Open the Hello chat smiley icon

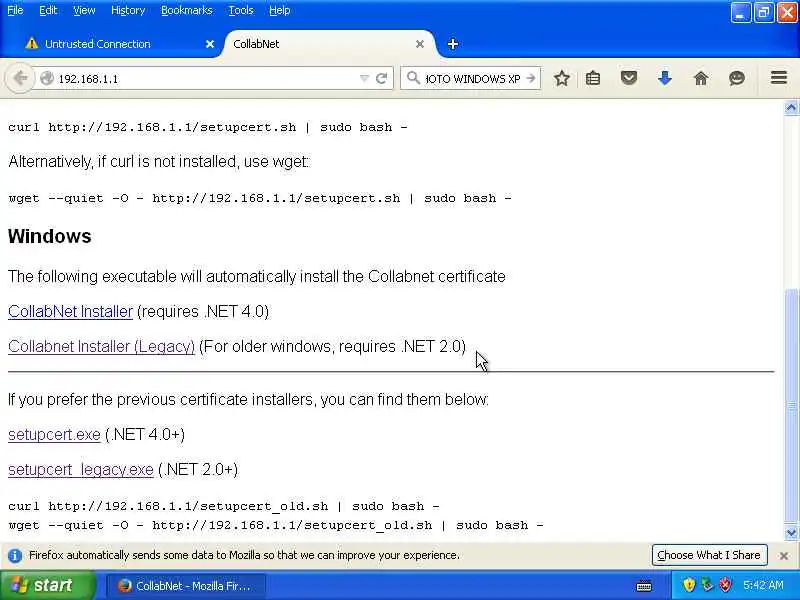coord(737,78)
